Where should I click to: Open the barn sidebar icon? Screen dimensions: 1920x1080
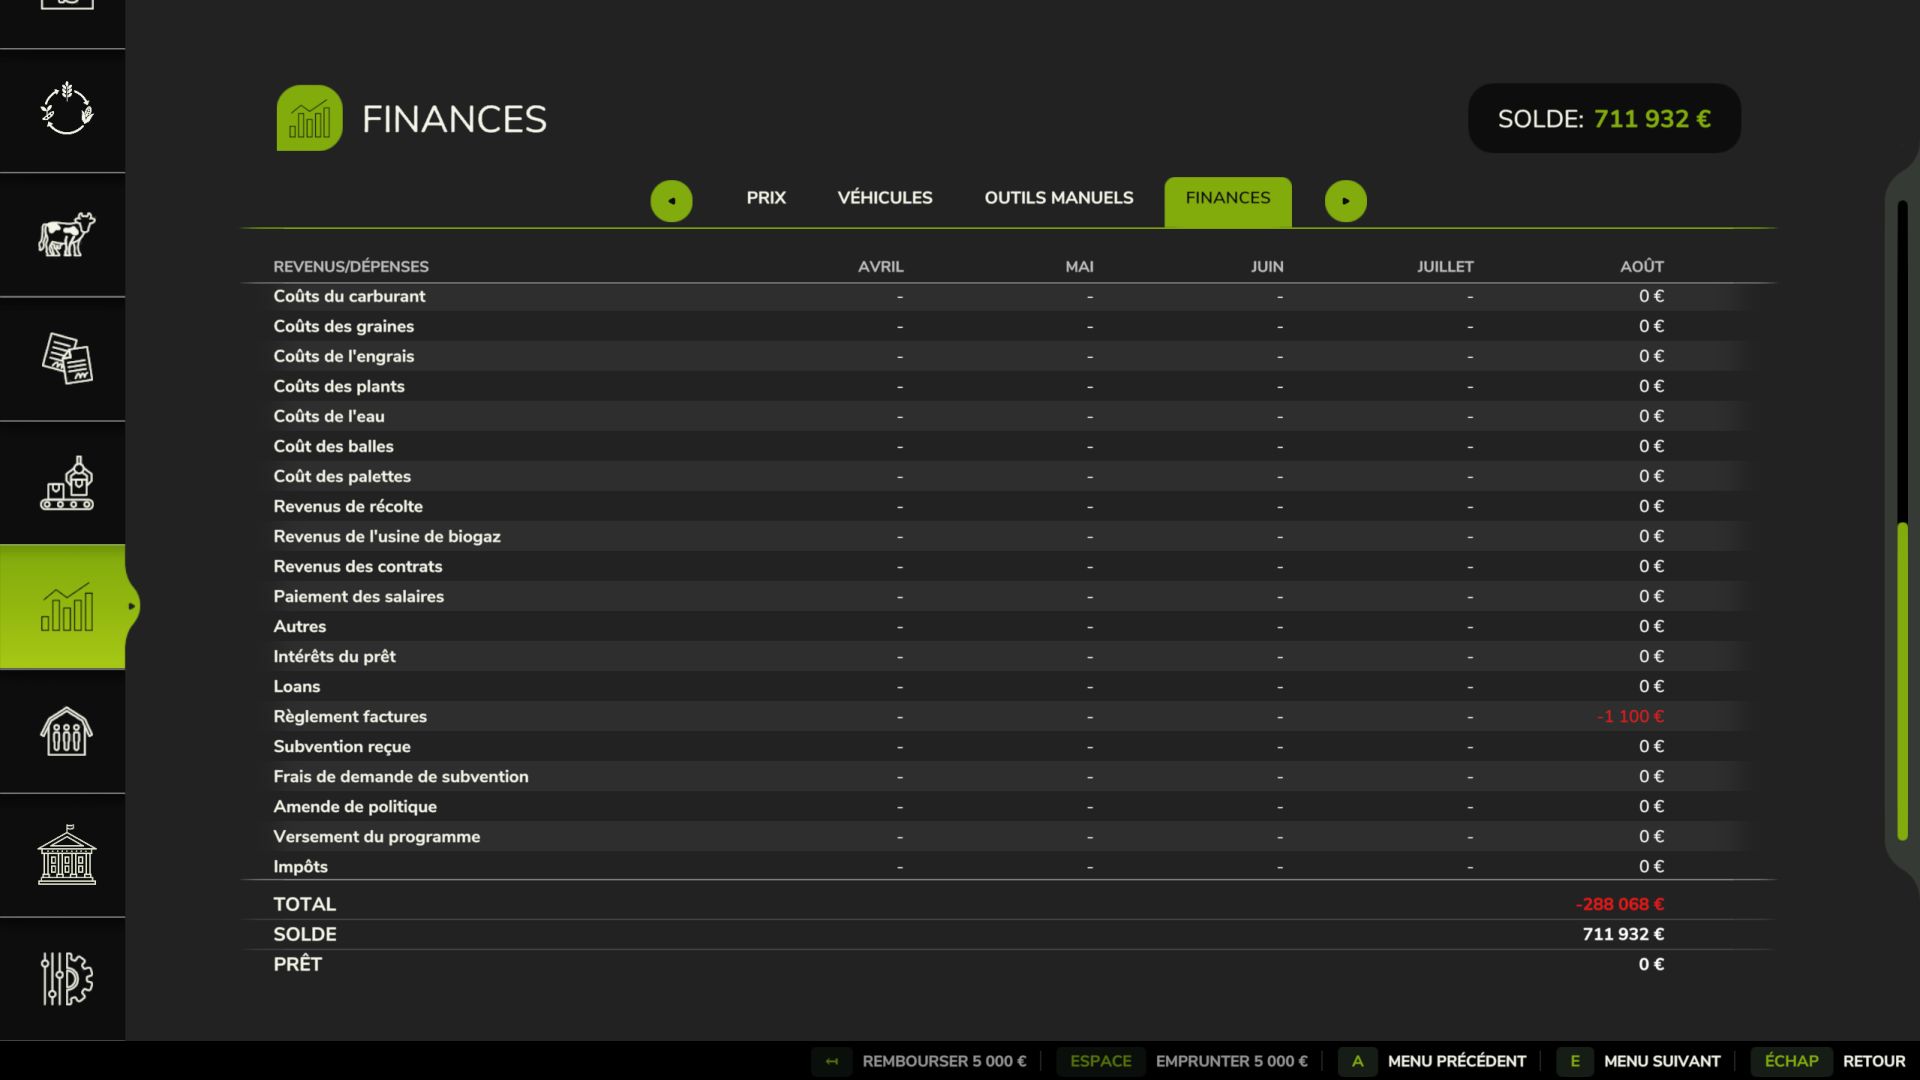66,731
